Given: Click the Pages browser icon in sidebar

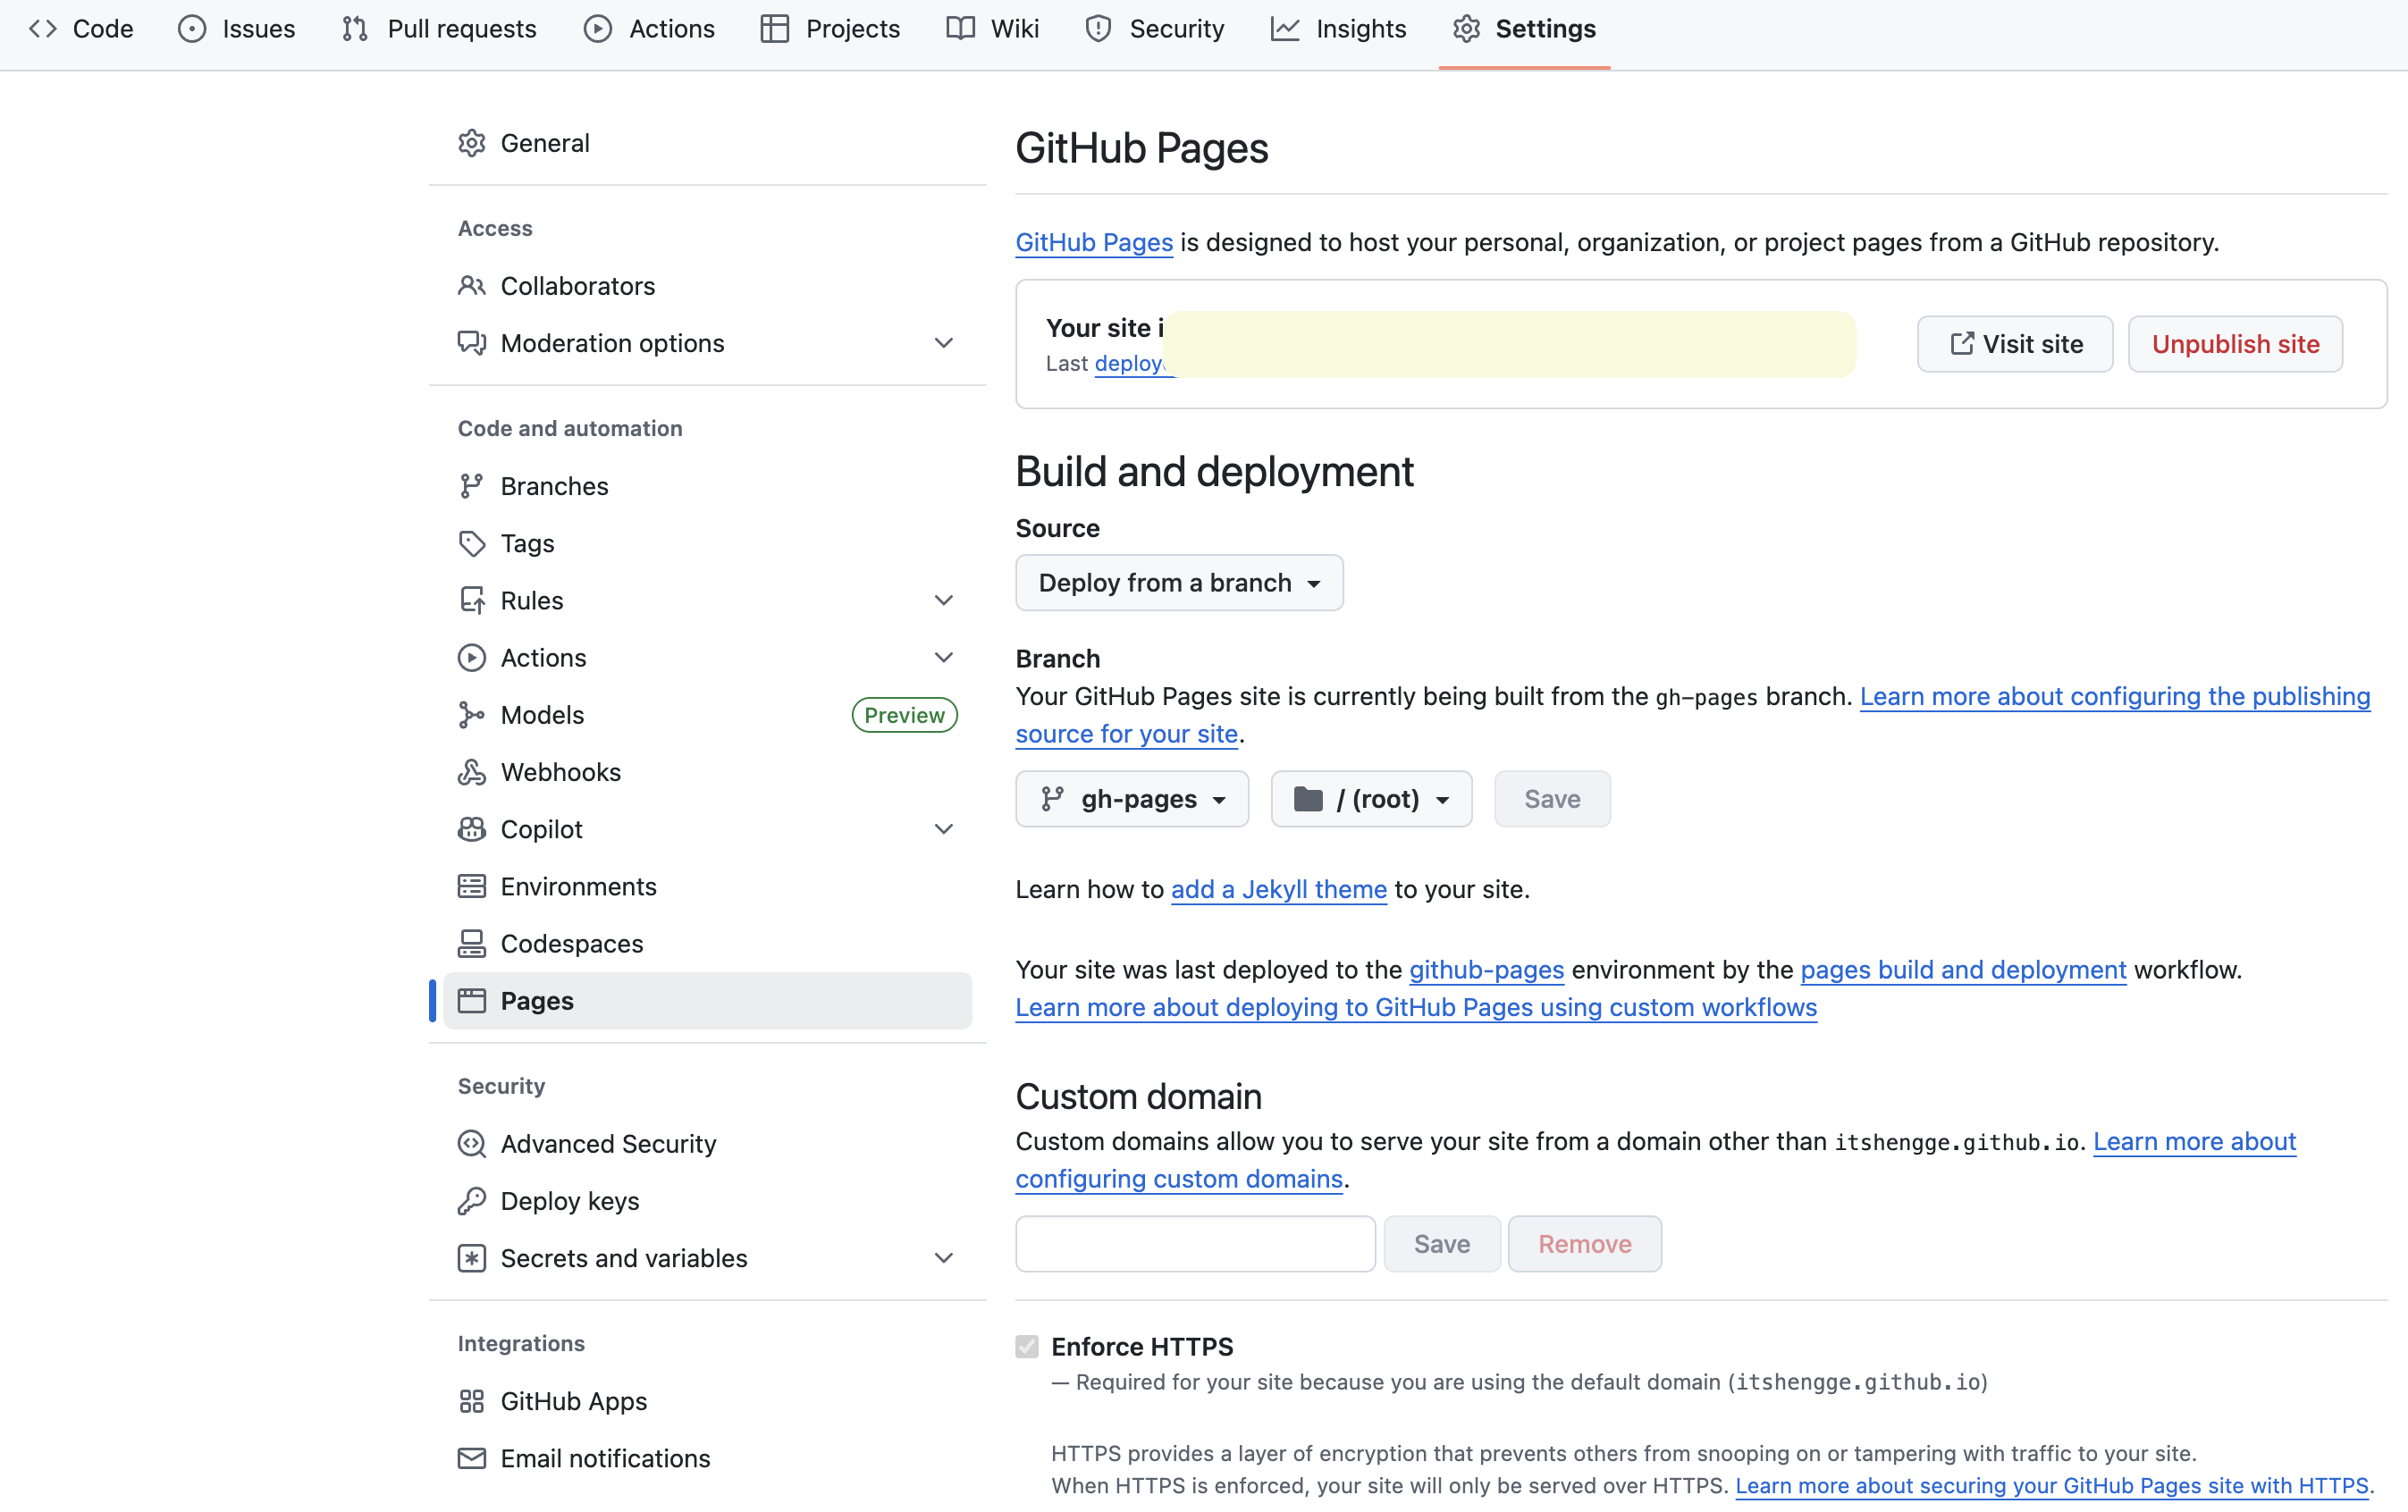Looking at the screenshot, I should 472,1001.
